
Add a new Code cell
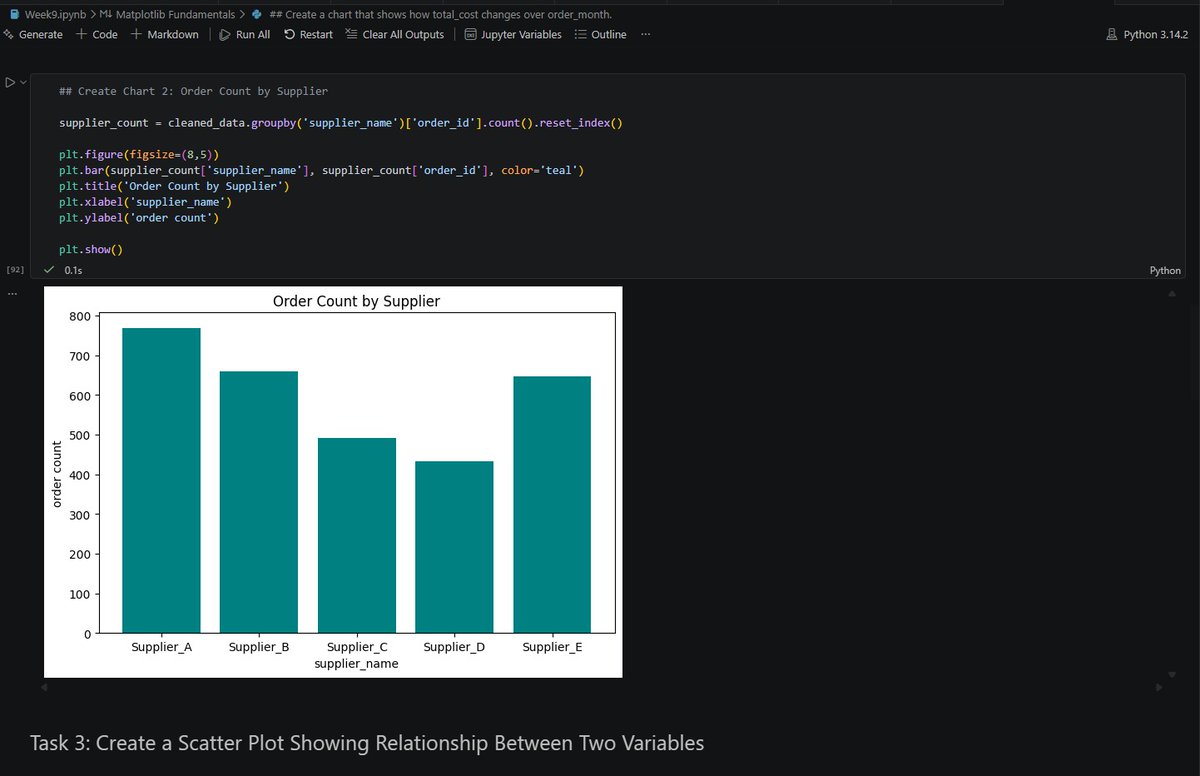(x=97, y=34)
